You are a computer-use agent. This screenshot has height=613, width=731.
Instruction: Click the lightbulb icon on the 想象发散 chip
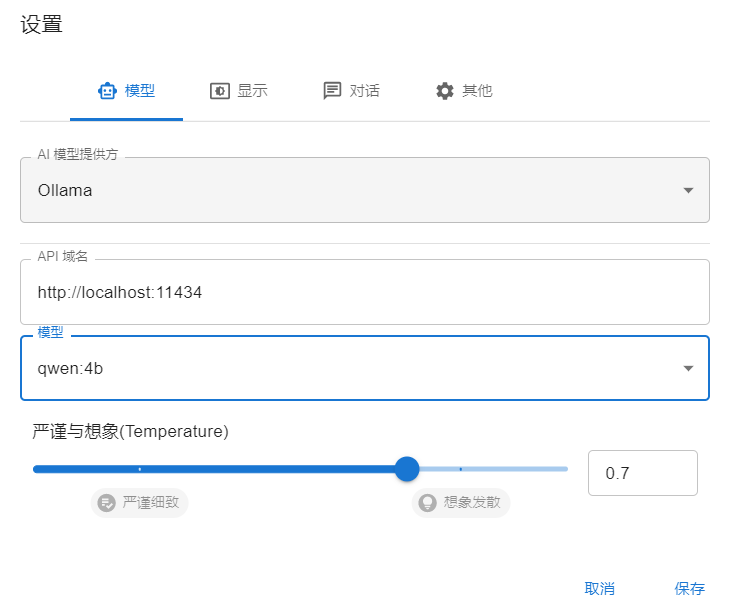pos(428,502)
